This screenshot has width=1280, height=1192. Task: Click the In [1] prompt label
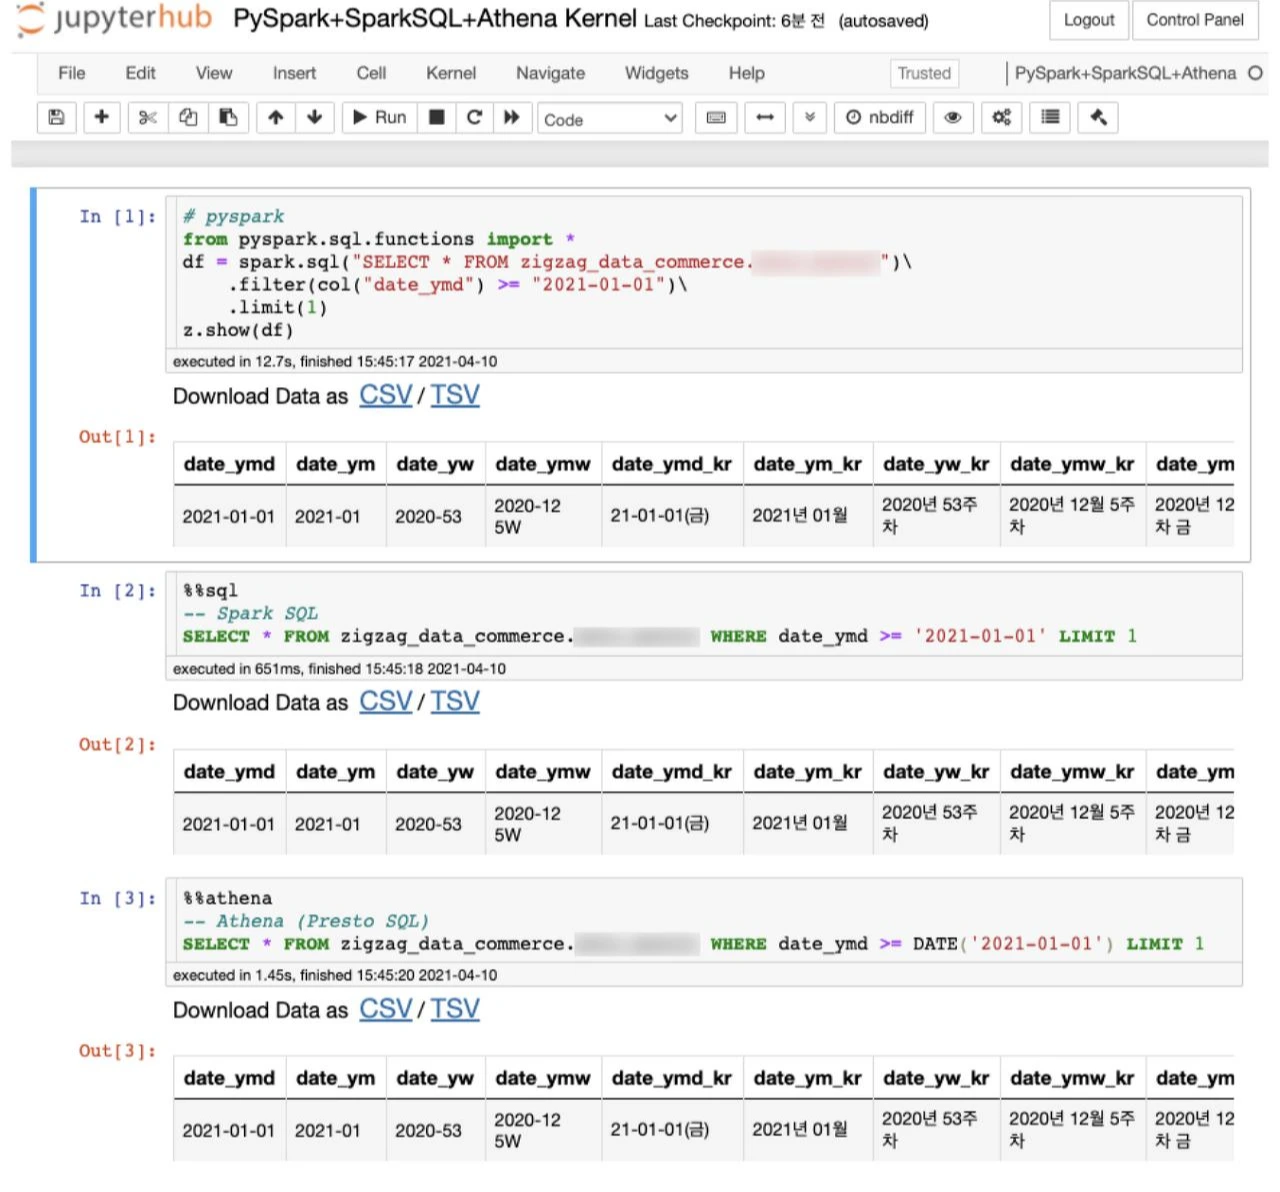click(x=118, y=217)
